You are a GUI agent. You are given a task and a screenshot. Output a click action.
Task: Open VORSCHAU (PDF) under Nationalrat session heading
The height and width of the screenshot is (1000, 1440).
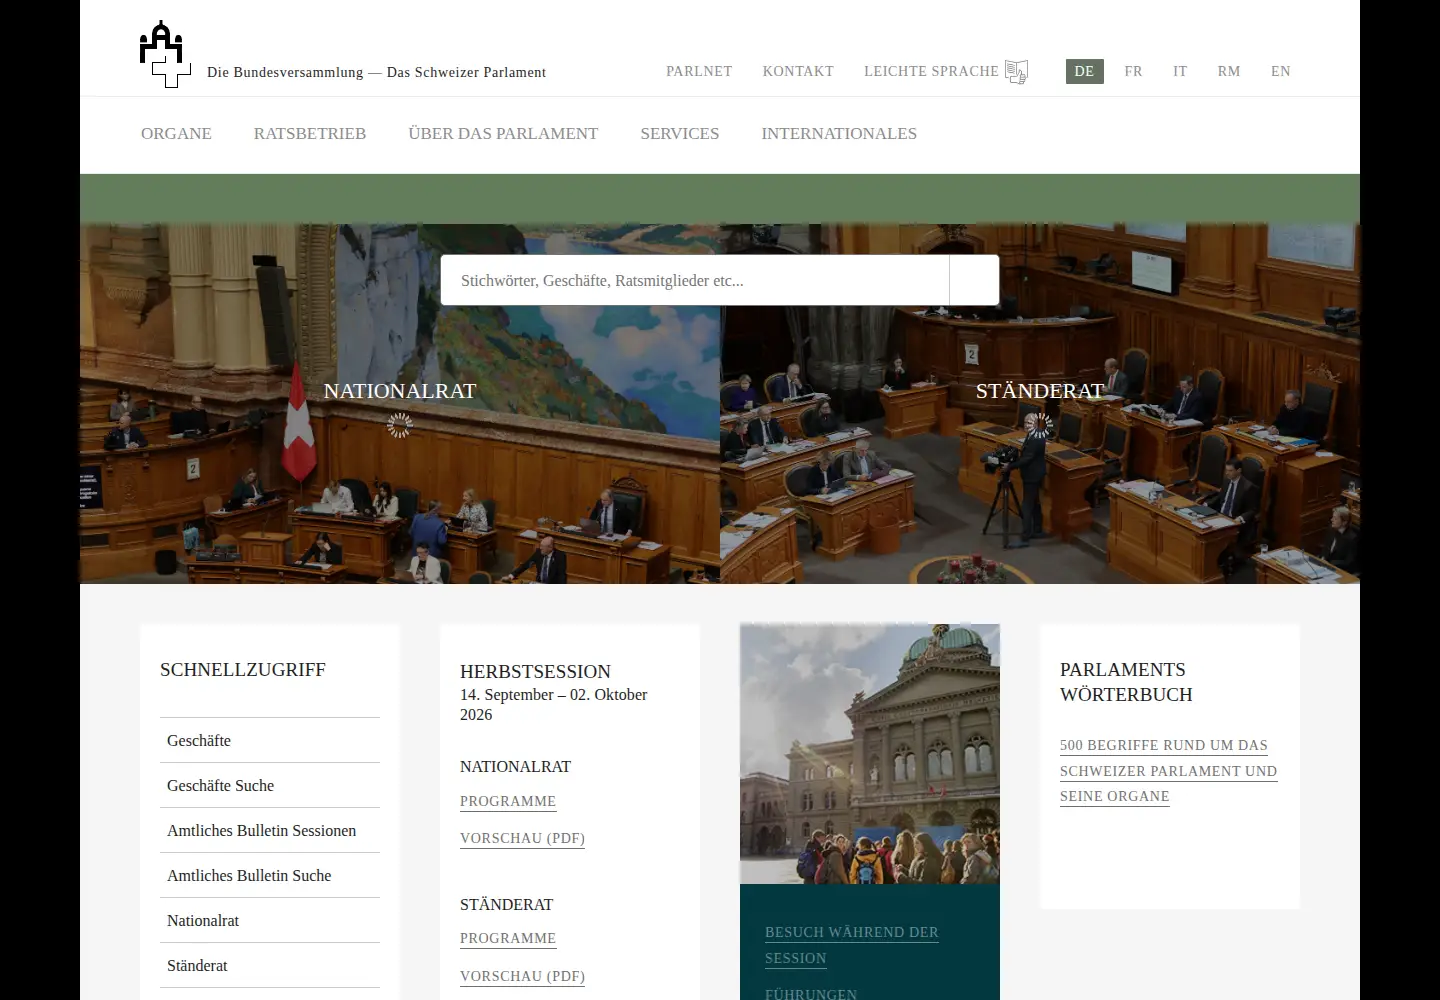coord(522,838)
